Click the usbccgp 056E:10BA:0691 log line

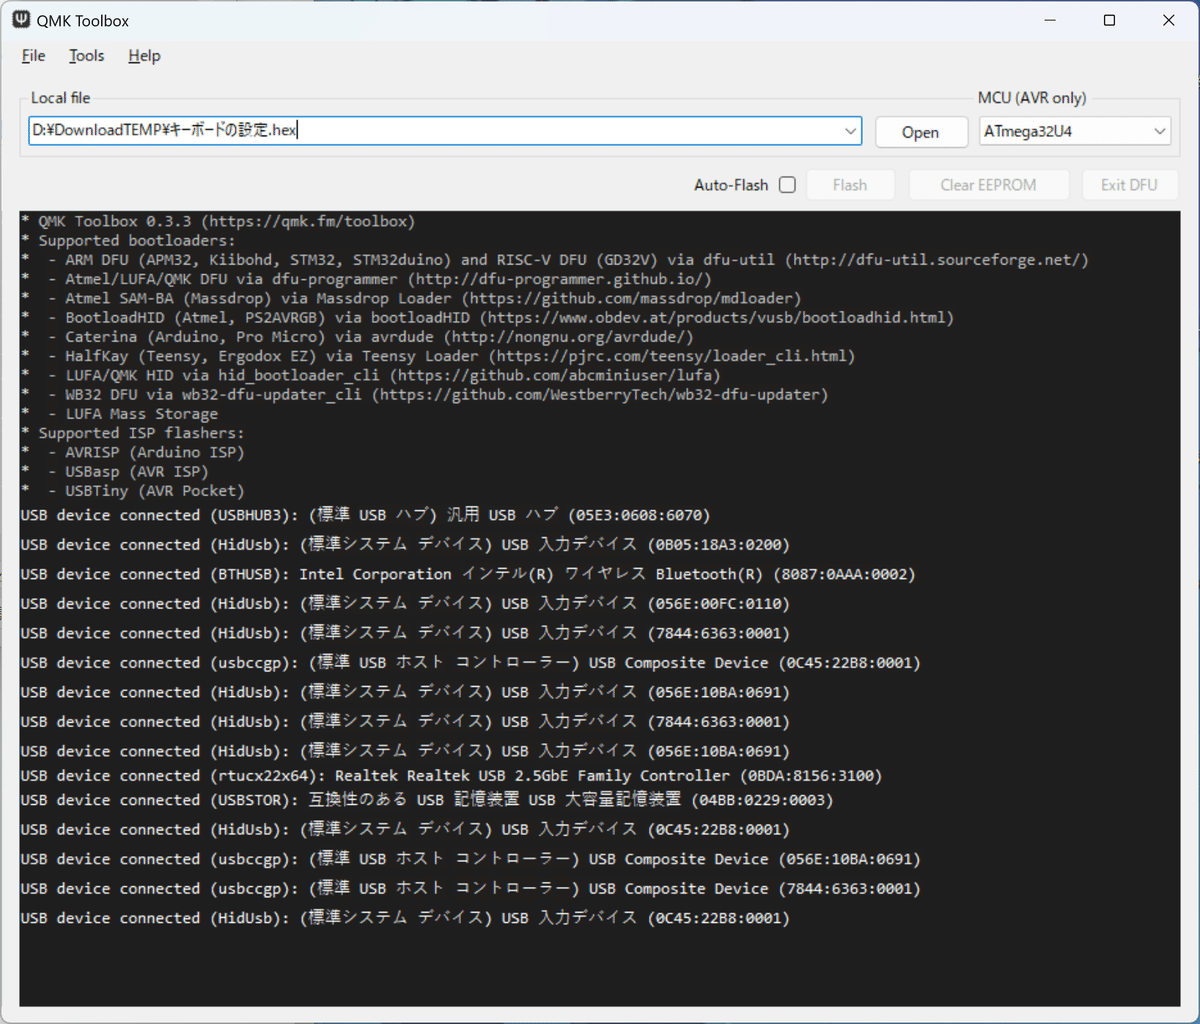click(470, 859)
